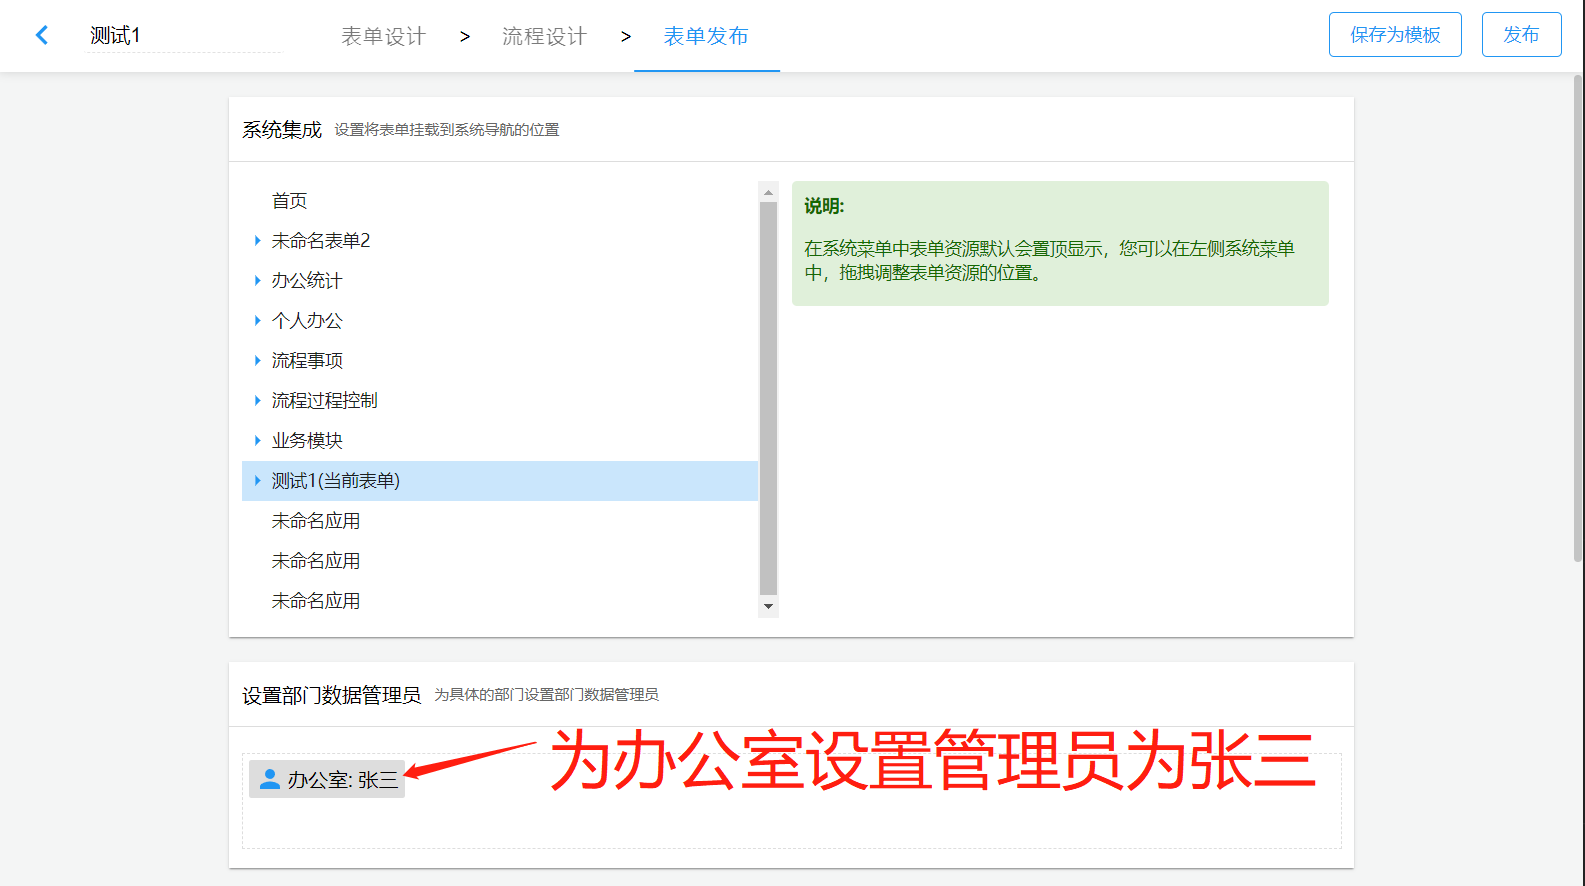Select 首页 in navigation tree

(x=290, y=201)
